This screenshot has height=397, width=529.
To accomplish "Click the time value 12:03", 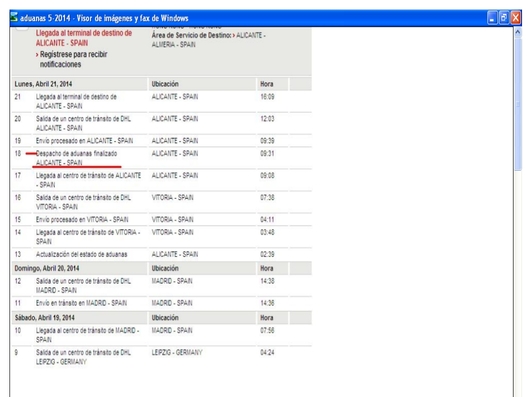I will tap(267, 119).
